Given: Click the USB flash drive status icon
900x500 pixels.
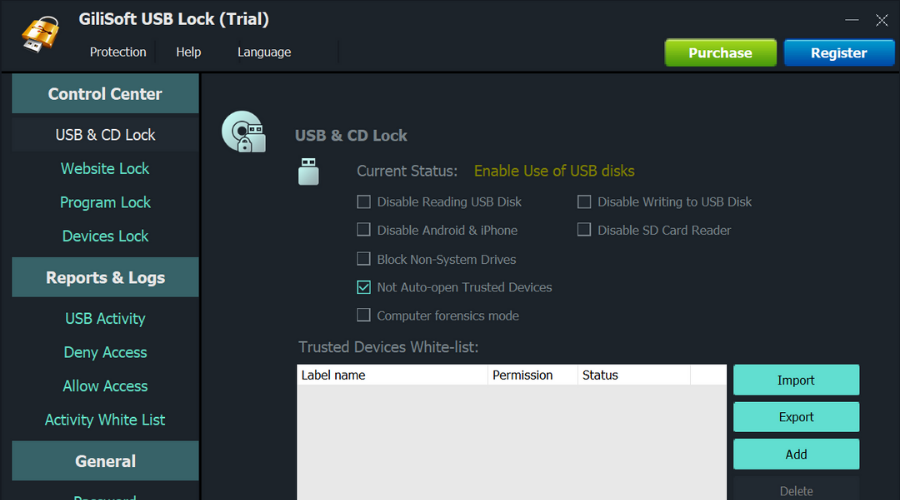Looking at the screenshot, I should pyautogui.click(x=308, y=171).
